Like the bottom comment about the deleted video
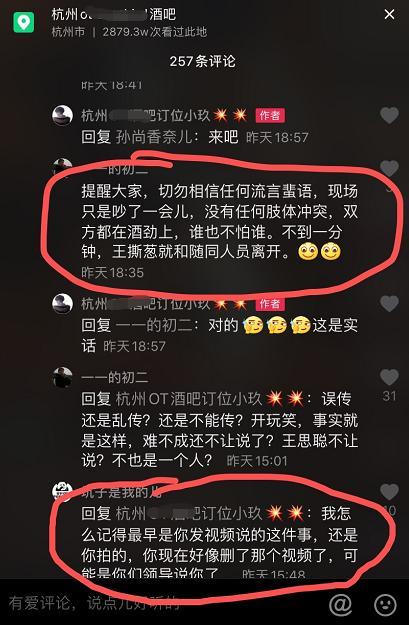The image size is (409, 625). tap(389, 492)
